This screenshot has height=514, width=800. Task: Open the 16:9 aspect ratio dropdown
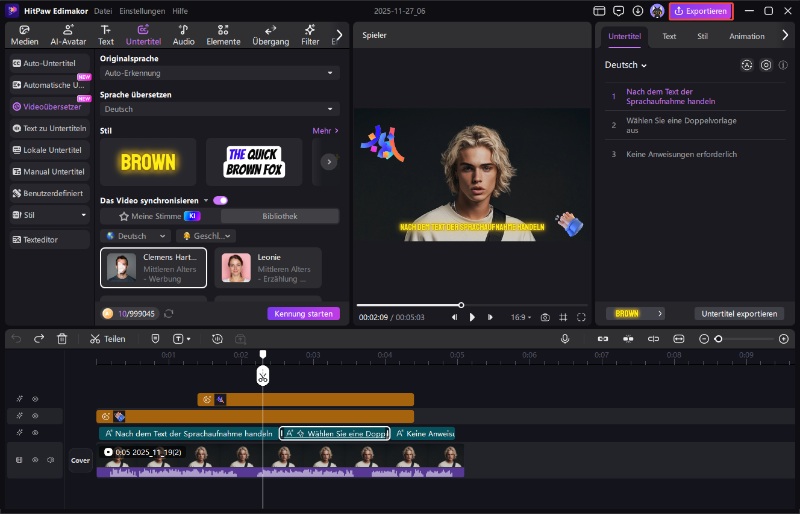coord(521,317)
